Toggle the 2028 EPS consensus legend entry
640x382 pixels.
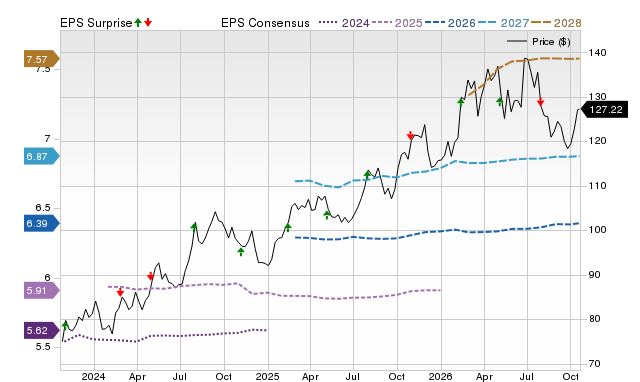pos(556,23)
